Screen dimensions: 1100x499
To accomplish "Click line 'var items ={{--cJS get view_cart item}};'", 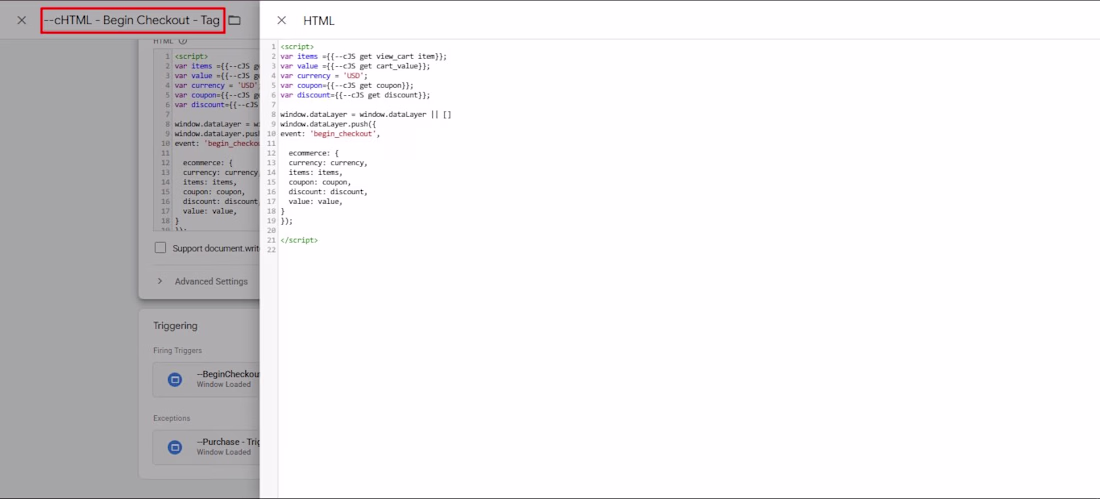I will pyautogui.click(x=363, y=56).
